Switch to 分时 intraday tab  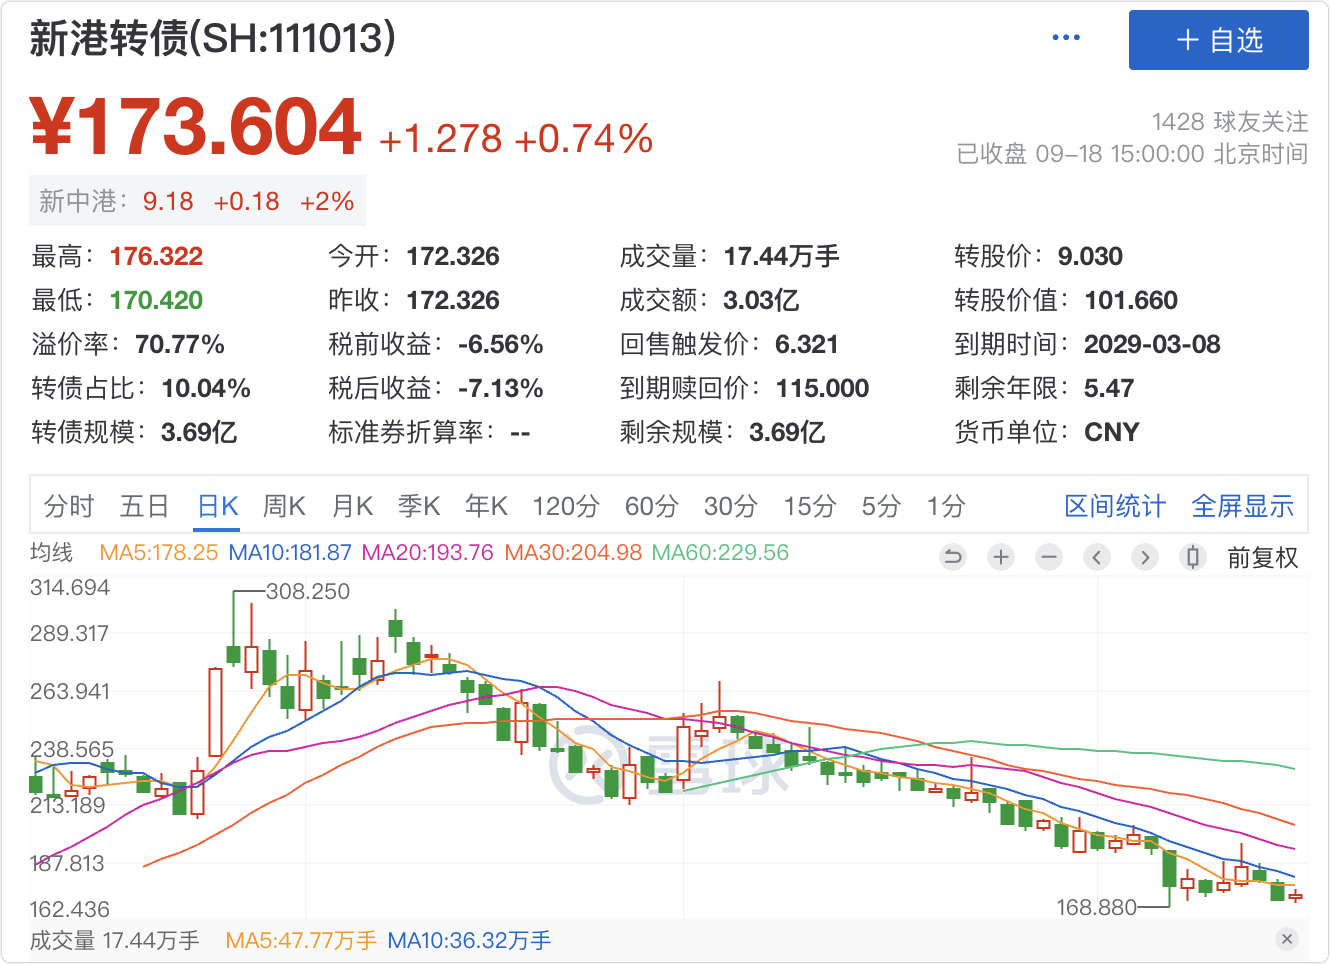click(x=69, y=506)
